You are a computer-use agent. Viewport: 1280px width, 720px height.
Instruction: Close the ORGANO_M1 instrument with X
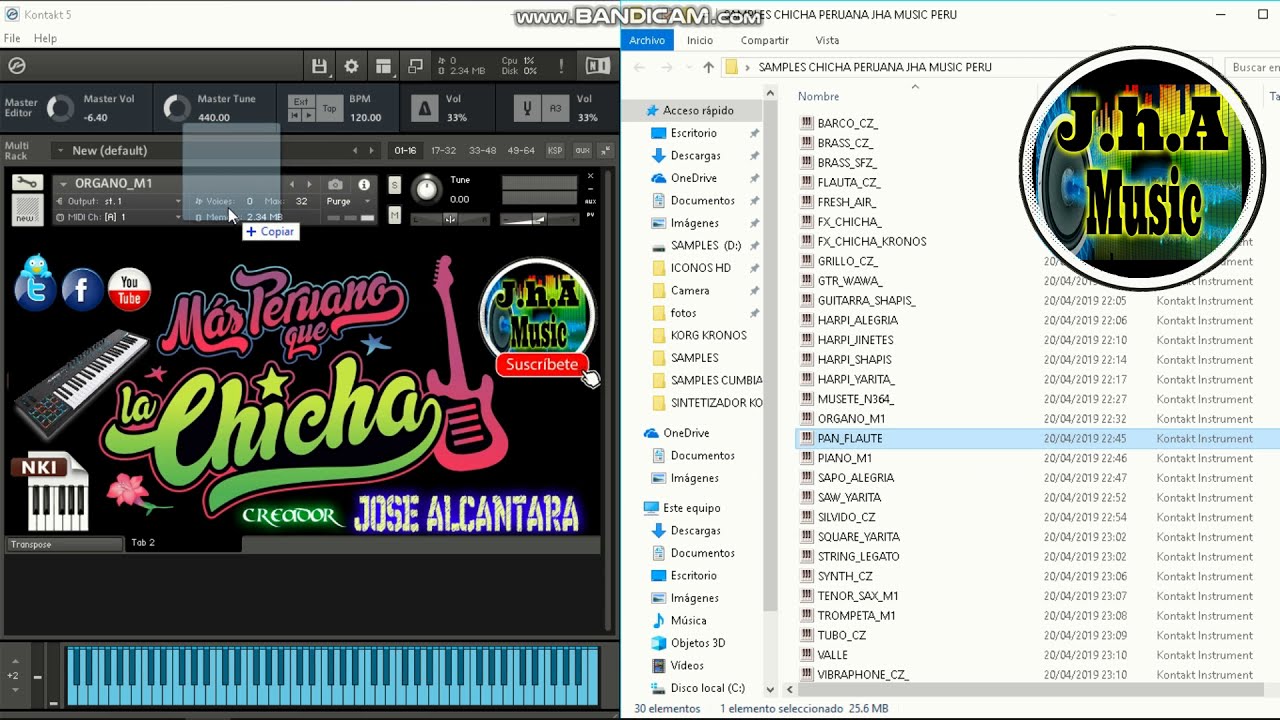tap(590, 176)
